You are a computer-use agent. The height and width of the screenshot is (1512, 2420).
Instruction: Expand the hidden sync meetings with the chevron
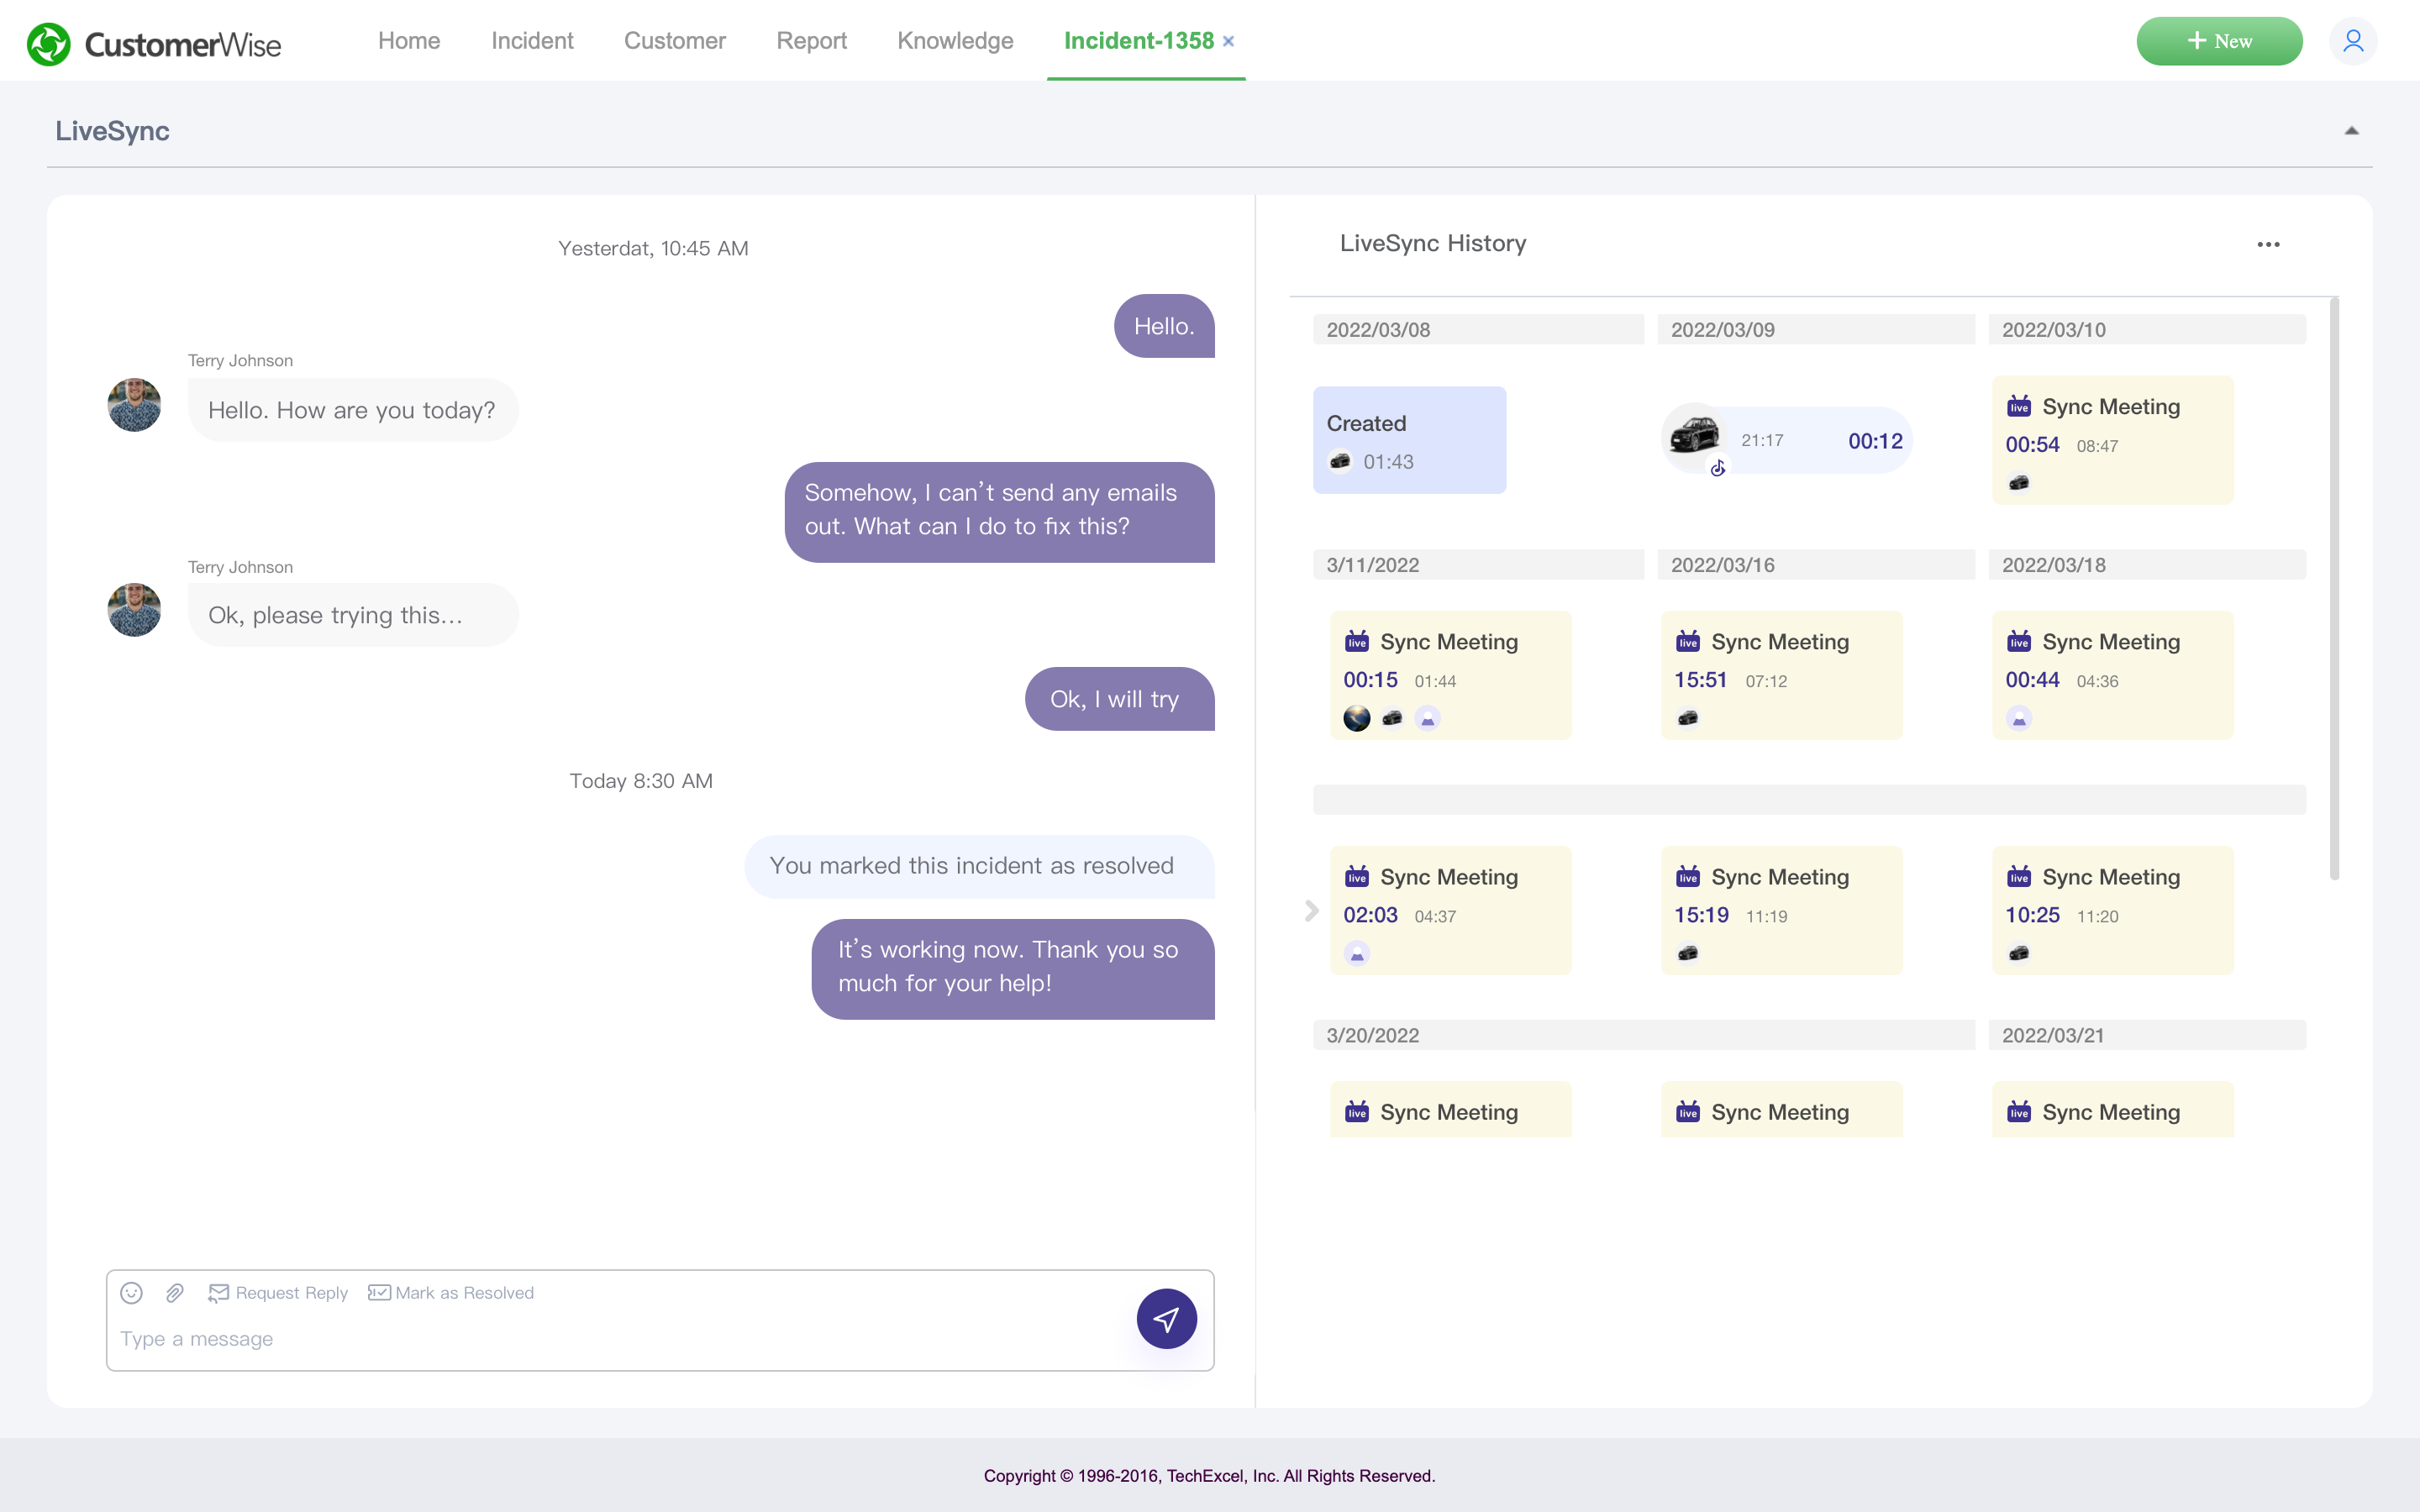(x=1311, y=911)
